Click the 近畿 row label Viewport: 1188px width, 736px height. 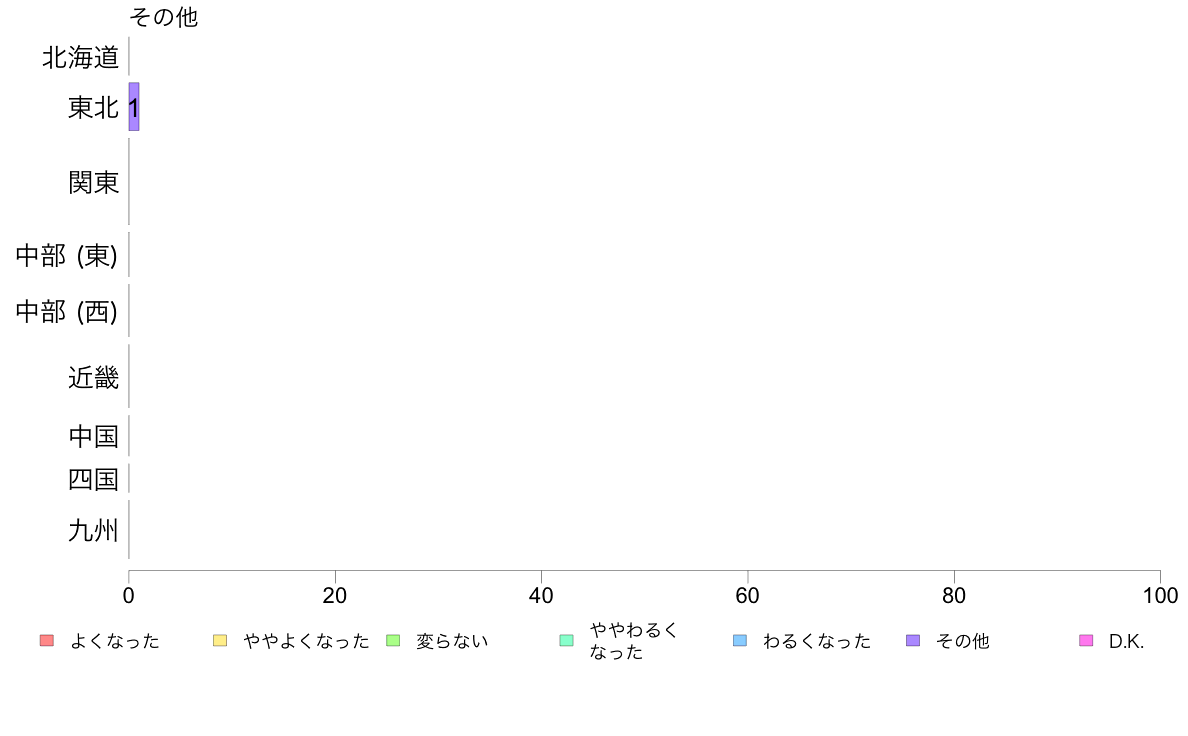(93, 377)
